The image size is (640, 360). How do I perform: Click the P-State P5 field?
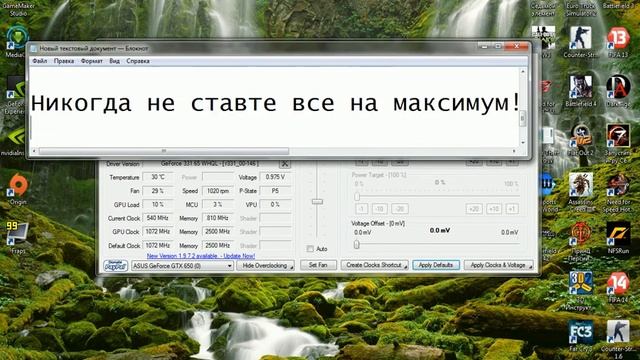pyautogui.click(x=276, y=191)
